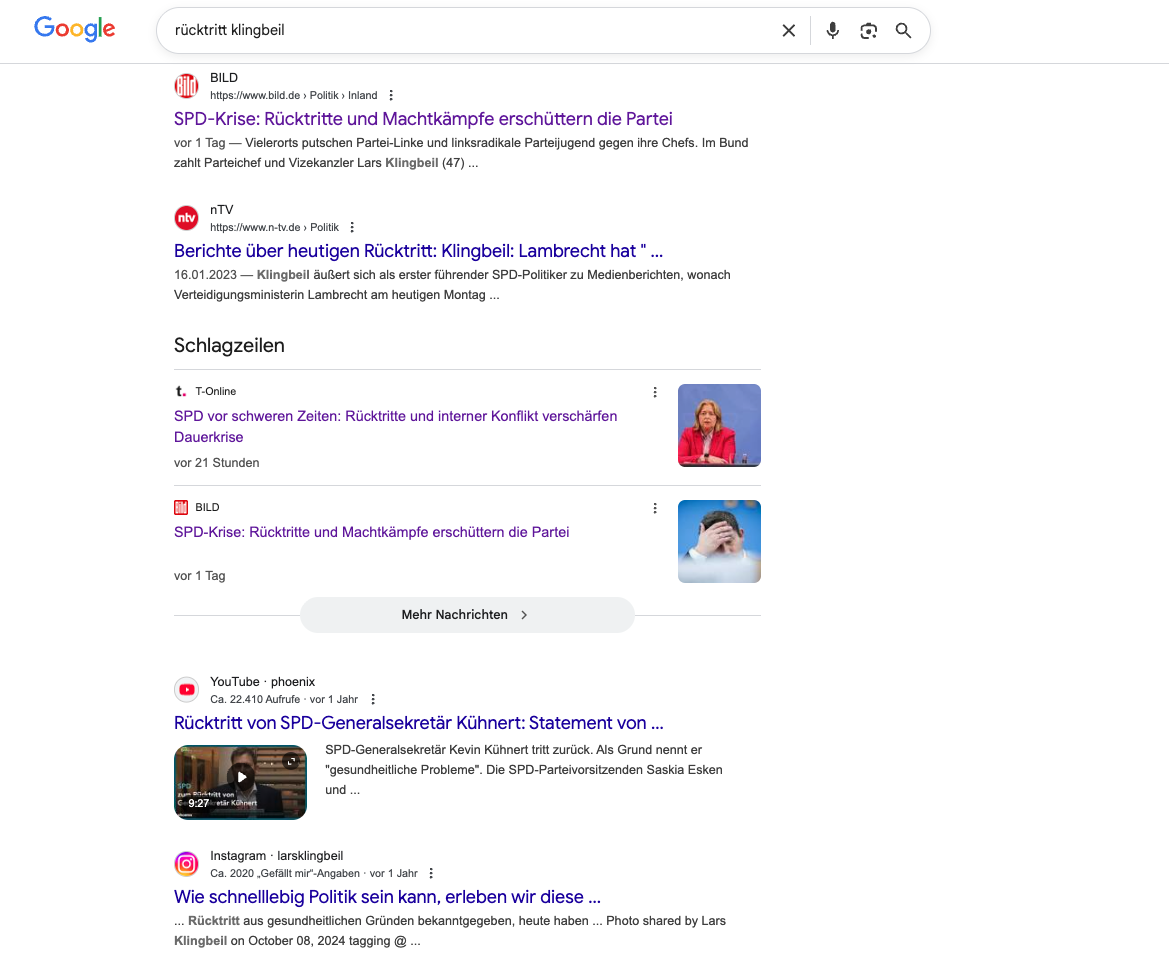This screenshot has width=1169, height=955.
Task: Open more options for T-Online headline
Action: point(655,392)
